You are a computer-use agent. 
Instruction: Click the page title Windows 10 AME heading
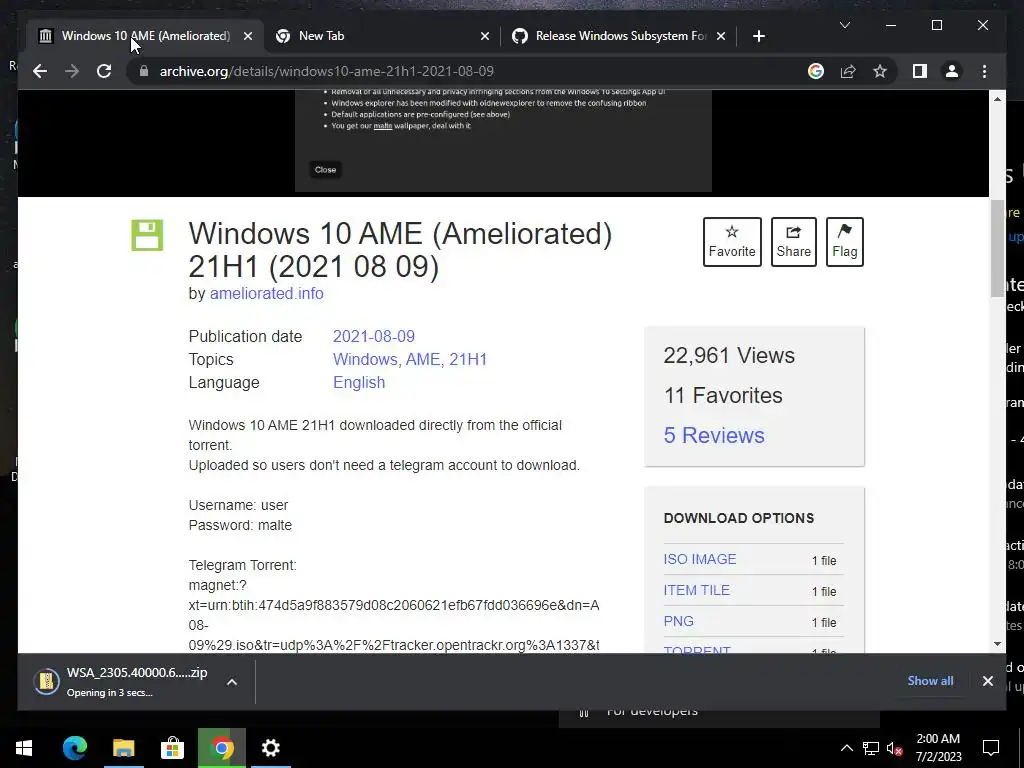[400, 249]
